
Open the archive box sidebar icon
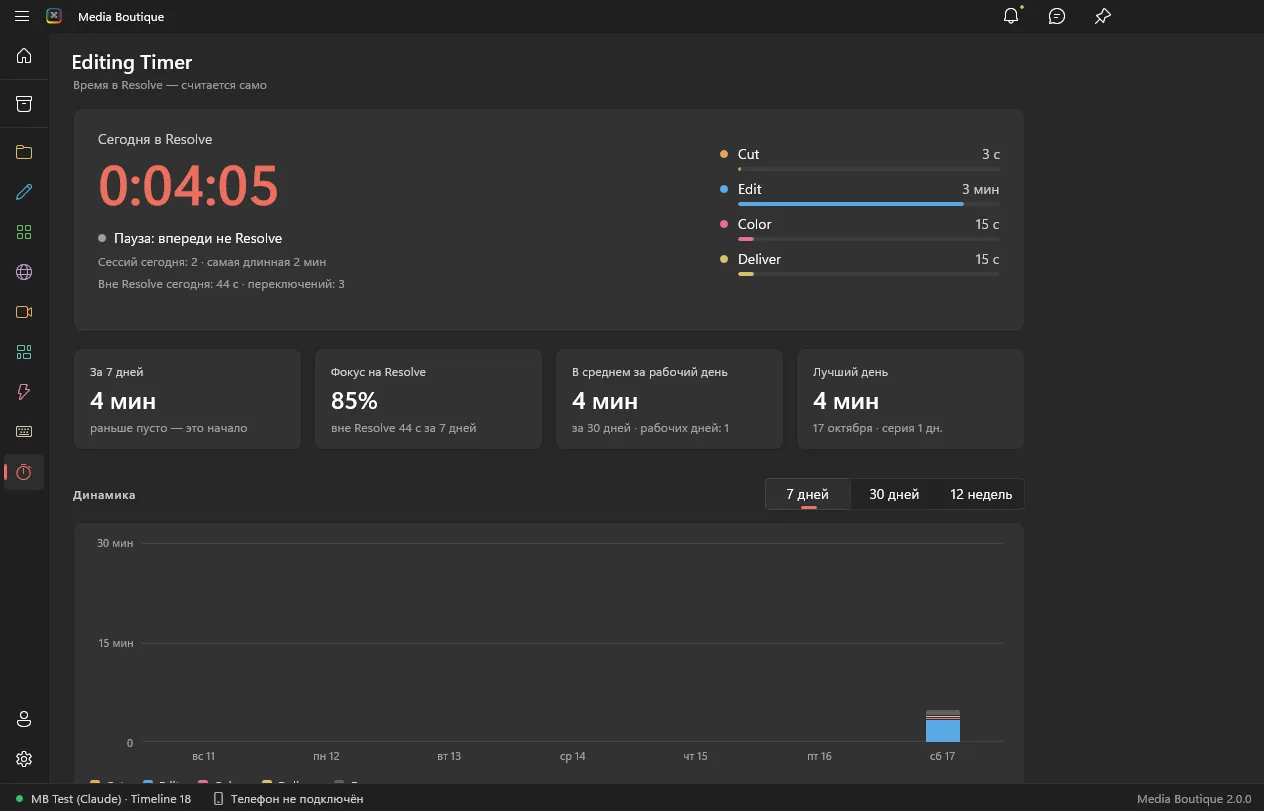click(x=24, y=104)
